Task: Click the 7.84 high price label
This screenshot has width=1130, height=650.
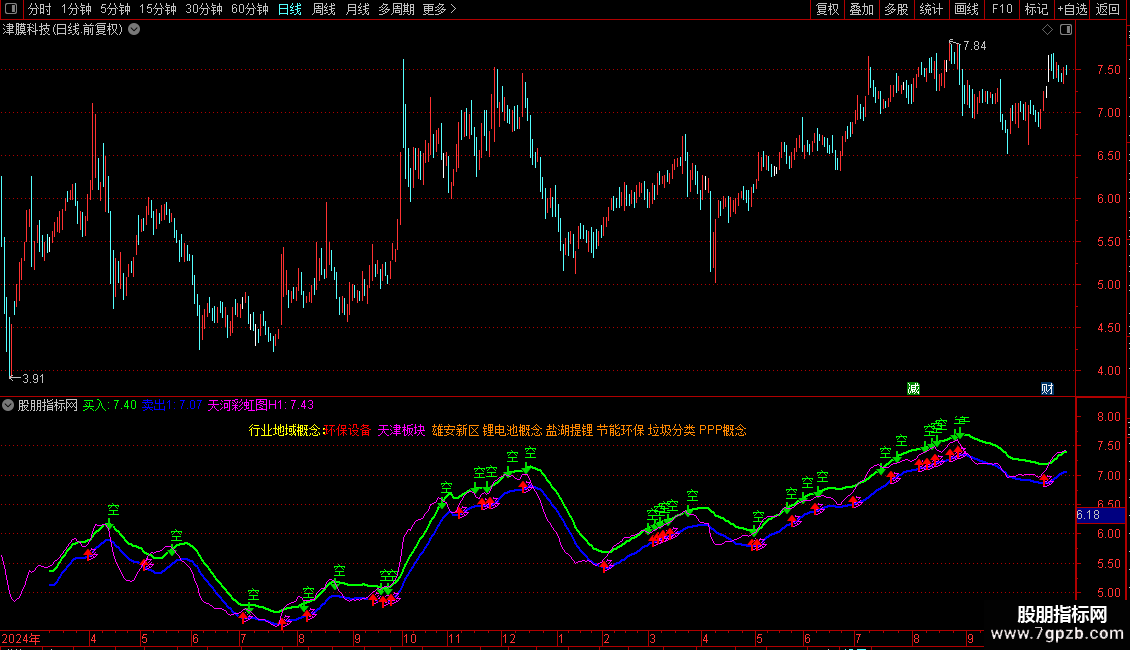Action: [x=974, y=46]
